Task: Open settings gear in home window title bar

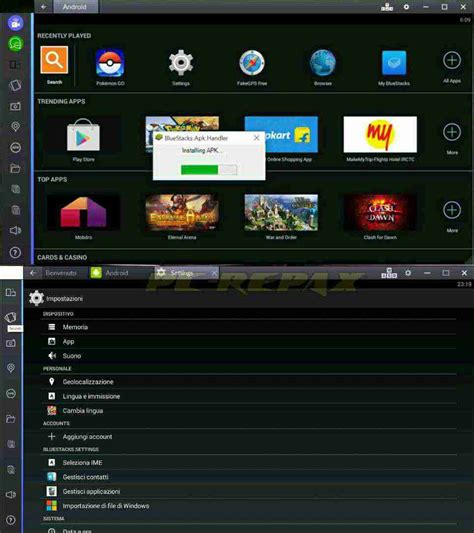Action: (x=406, y=7)
